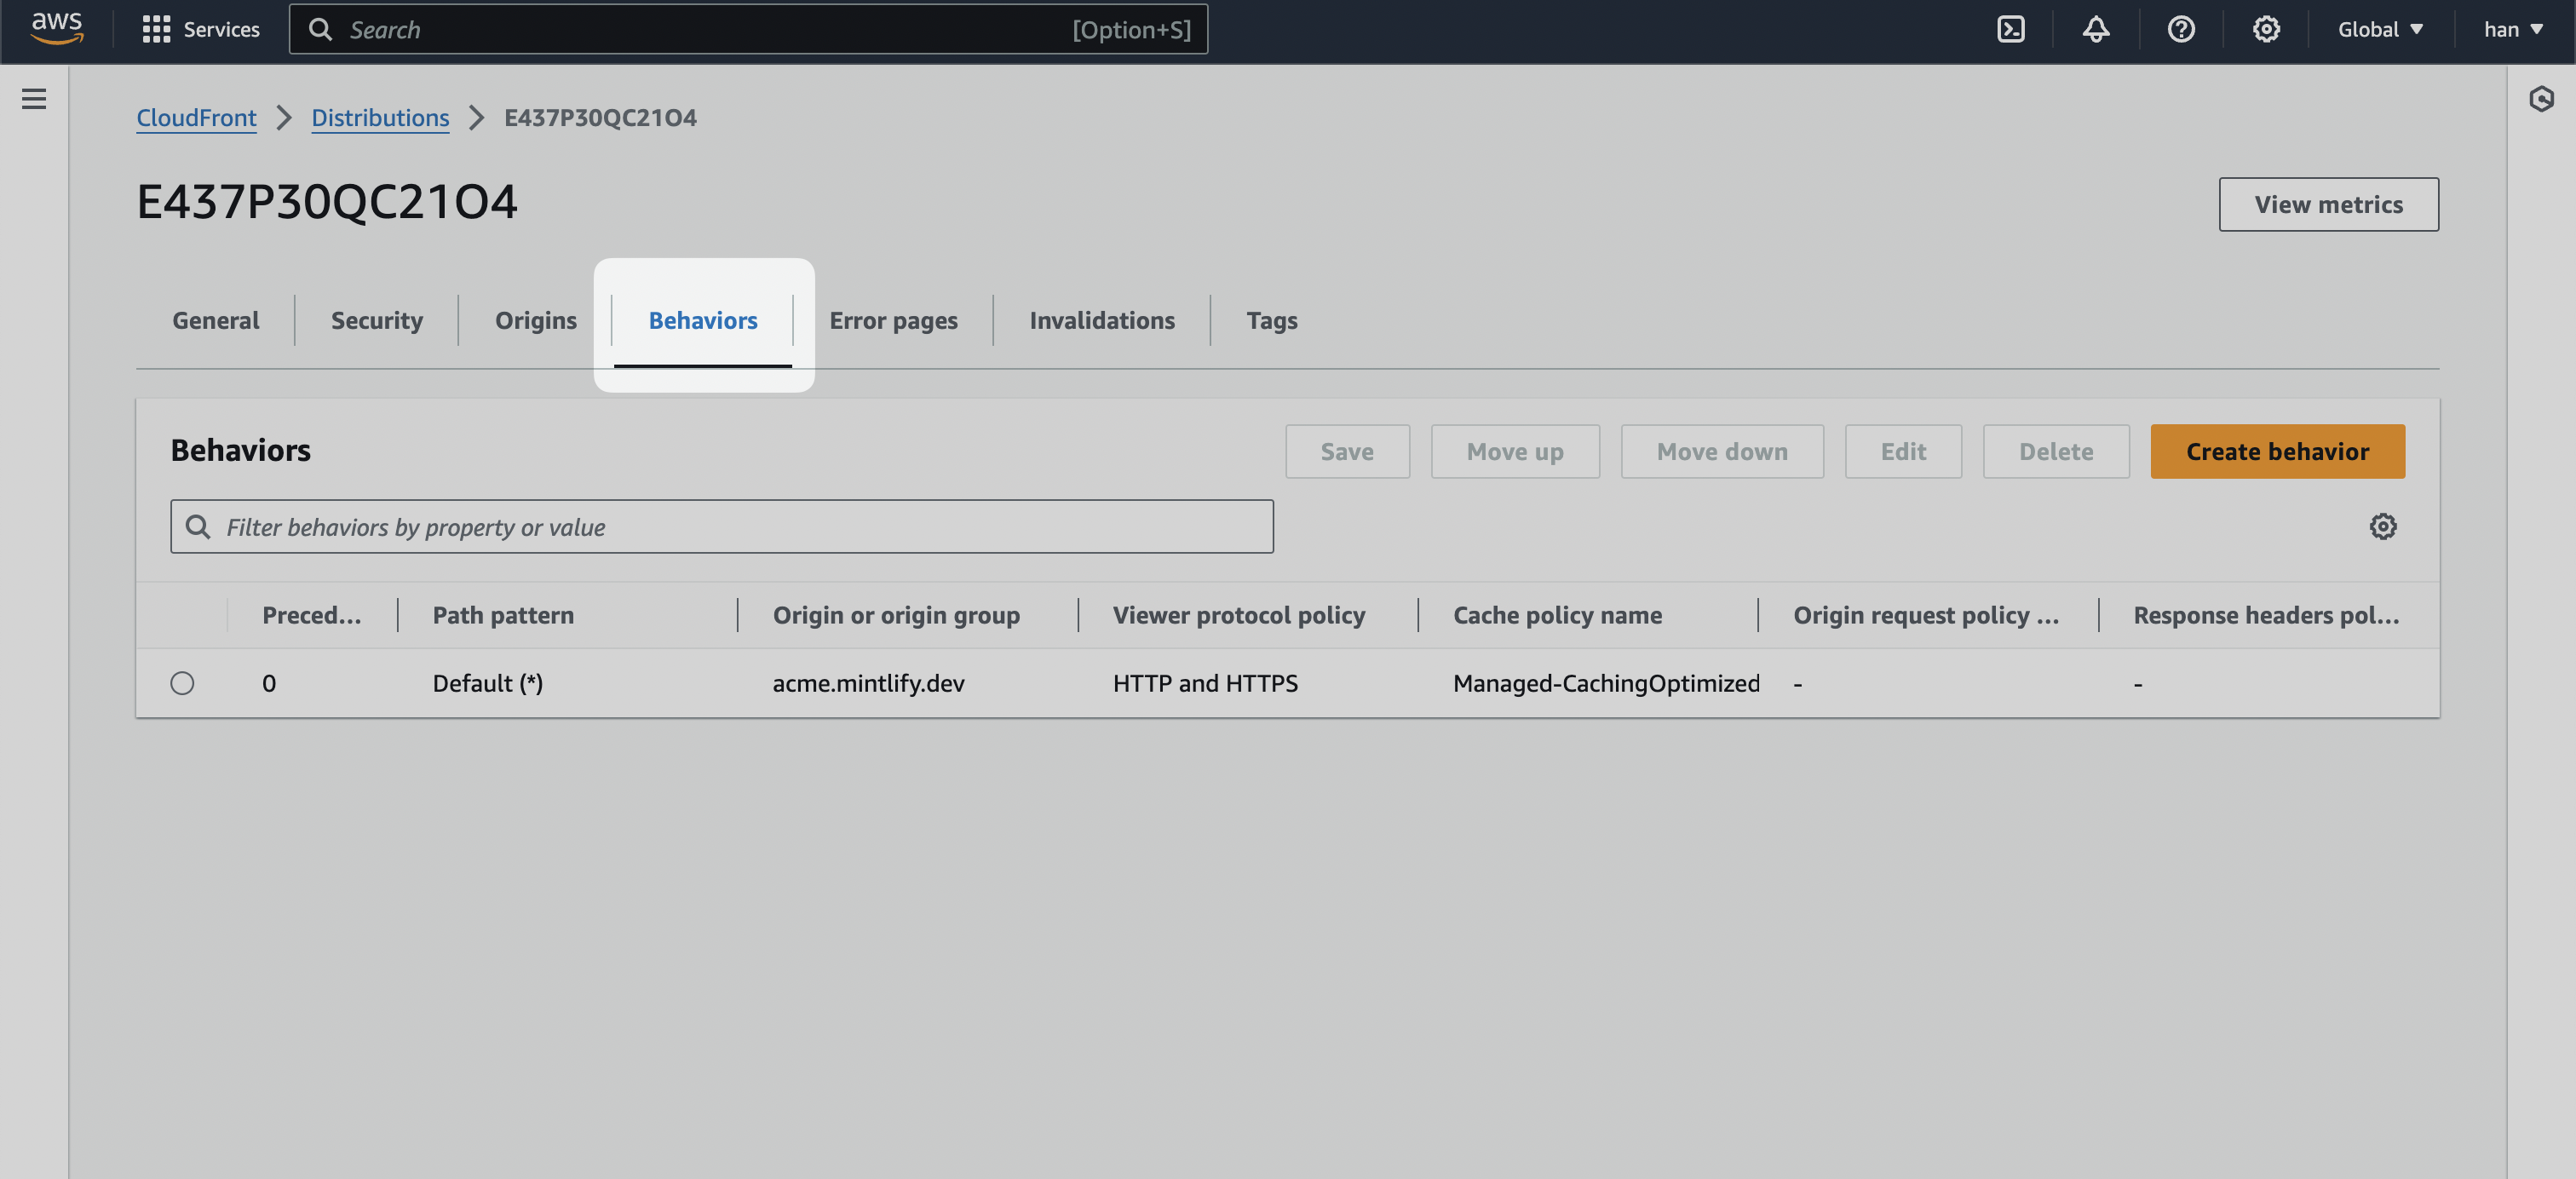This screenshot has height=1179, width=2576.
Task: Click the AWS logo to go home
Action: 55,29
